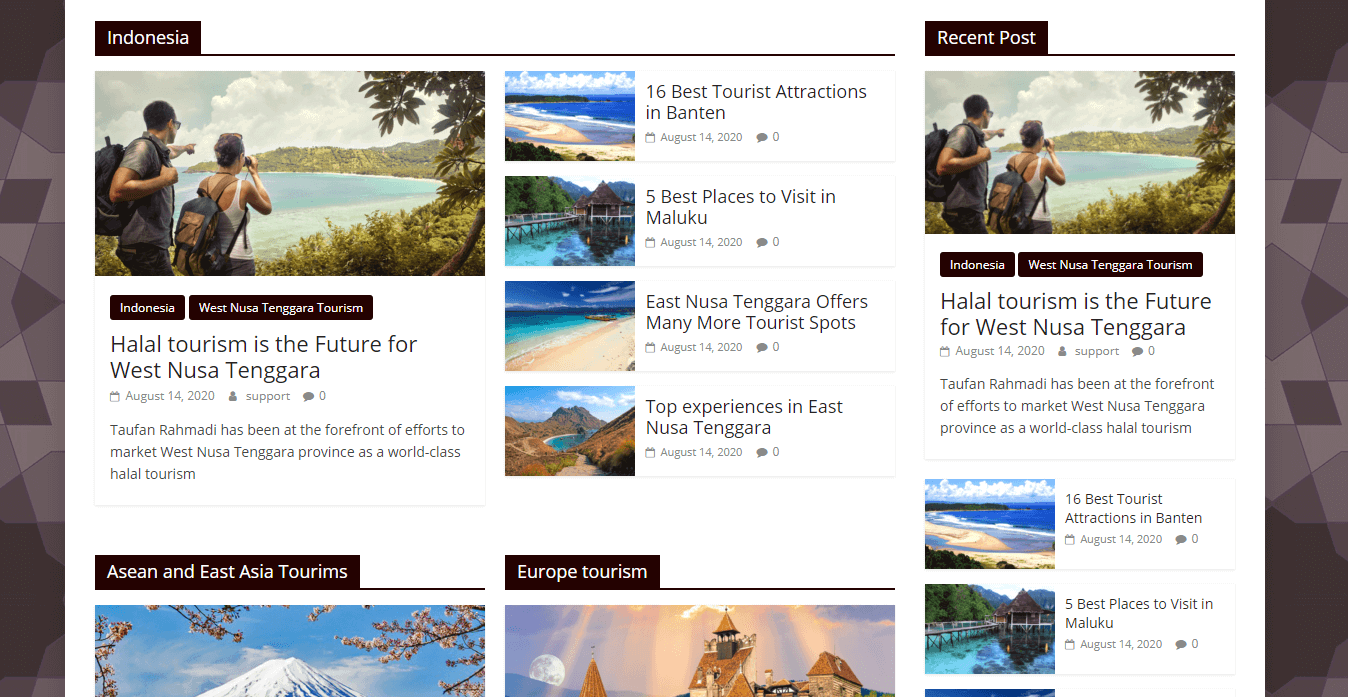
Task: Click Mount Fuji thumbnail under Asean and East Asia
Action: [x=290, y=651]
